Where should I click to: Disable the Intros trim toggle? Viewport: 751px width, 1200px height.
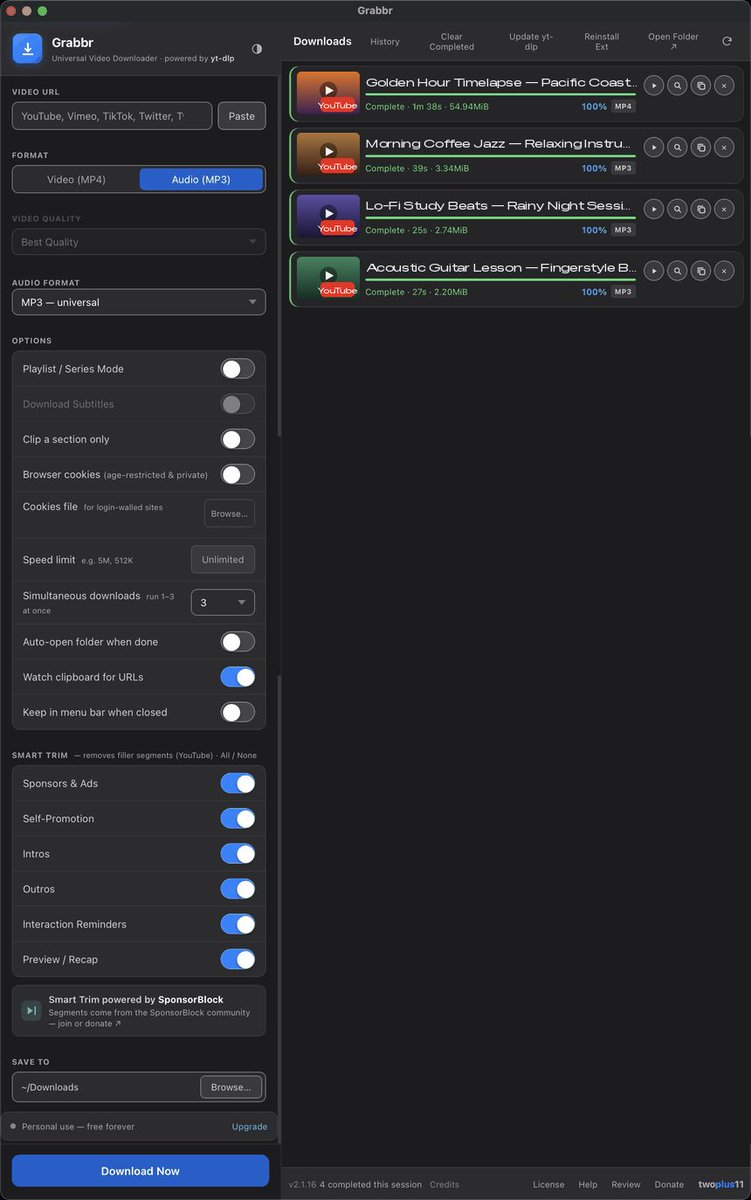(238, 854)
